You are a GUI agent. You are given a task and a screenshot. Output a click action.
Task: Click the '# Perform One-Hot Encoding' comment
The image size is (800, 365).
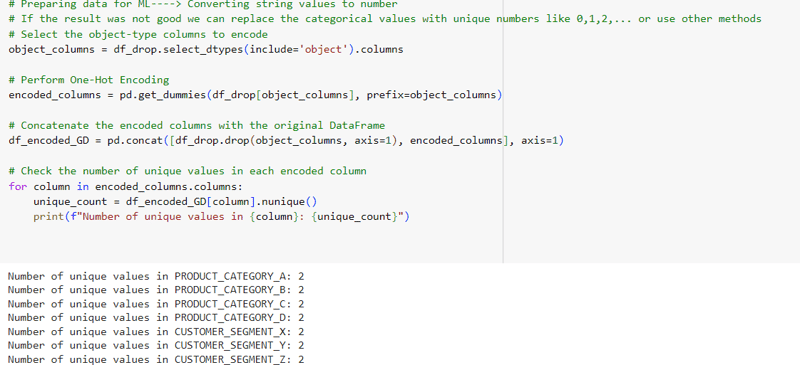89,80
